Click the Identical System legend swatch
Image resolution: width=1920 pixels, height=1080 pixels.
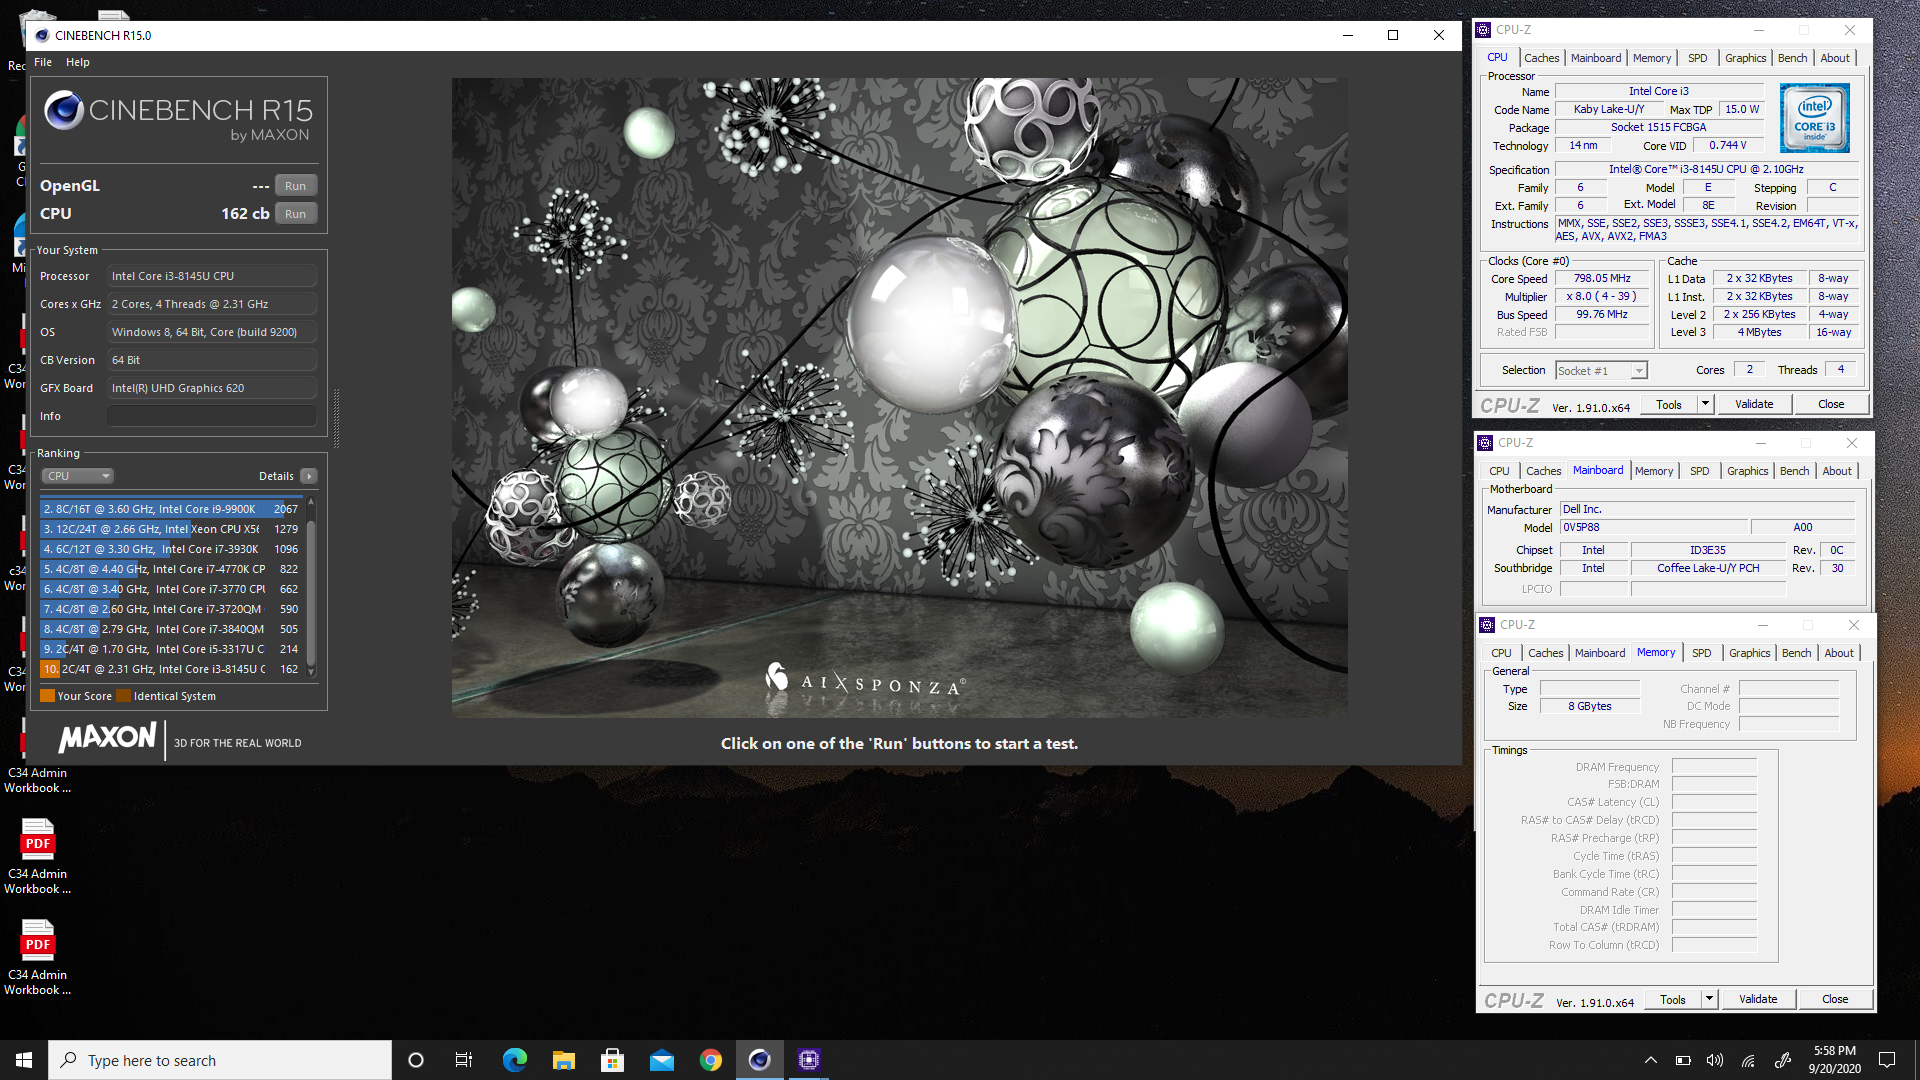pyautogui.click(x=123, y=696)
